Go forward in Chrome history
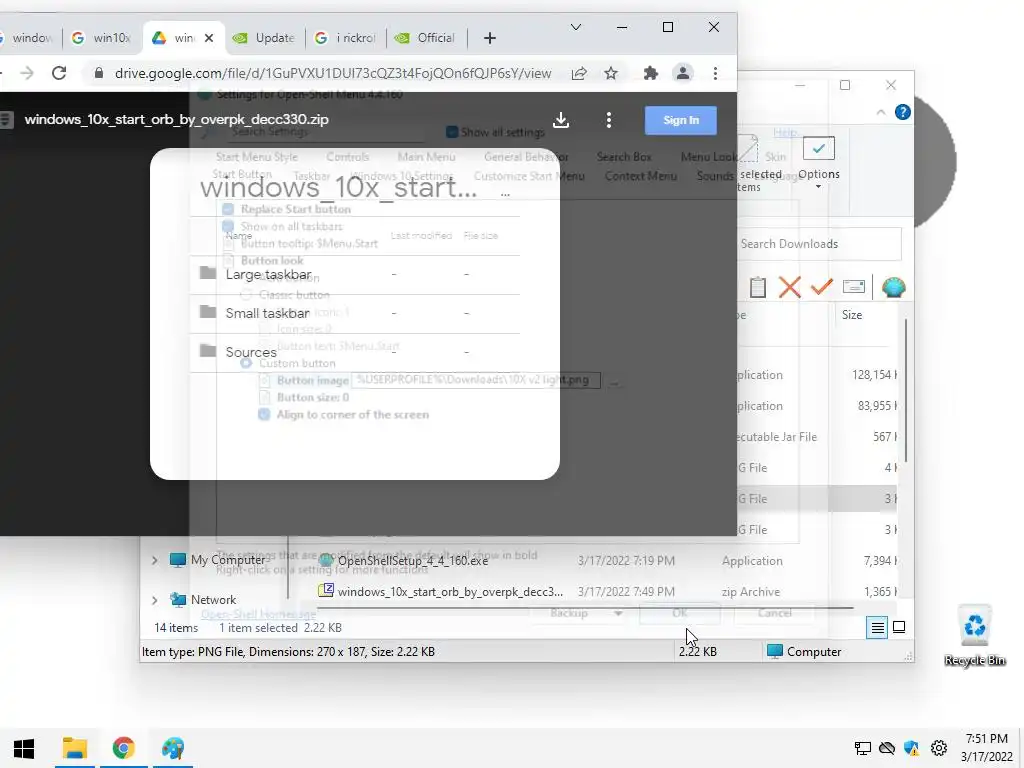This screenshot has width=1024, height=768. pyautogui.click(x=27, y=73)
